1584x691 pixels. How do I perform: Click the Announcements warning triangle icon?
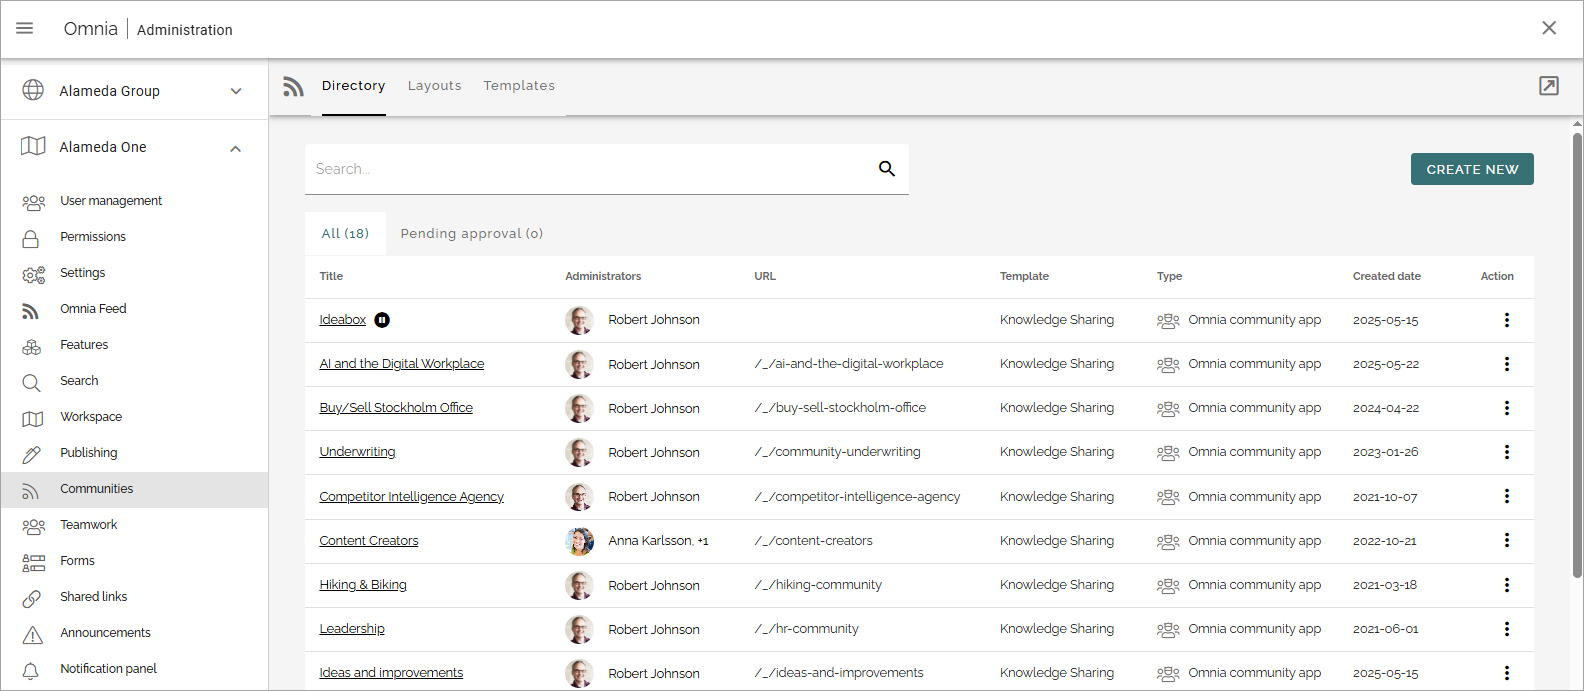click(32, 634)
